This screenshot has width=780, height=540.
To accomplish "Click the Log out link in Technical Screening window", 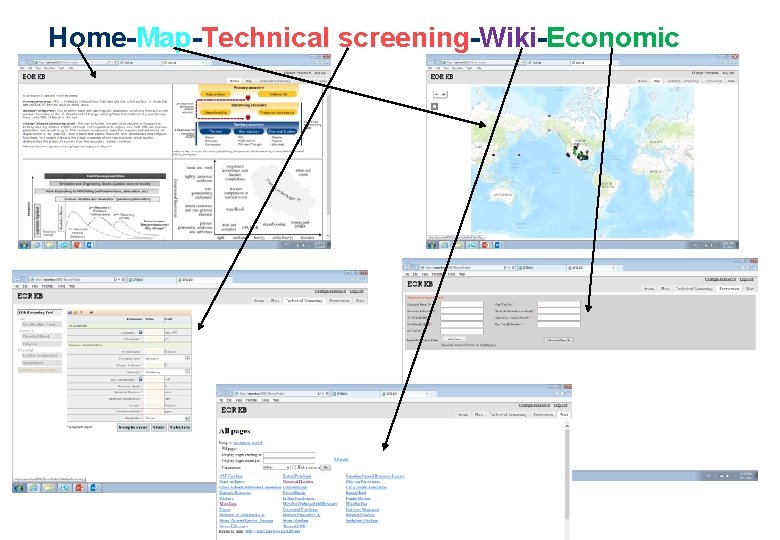I will [x=357, y=291].
